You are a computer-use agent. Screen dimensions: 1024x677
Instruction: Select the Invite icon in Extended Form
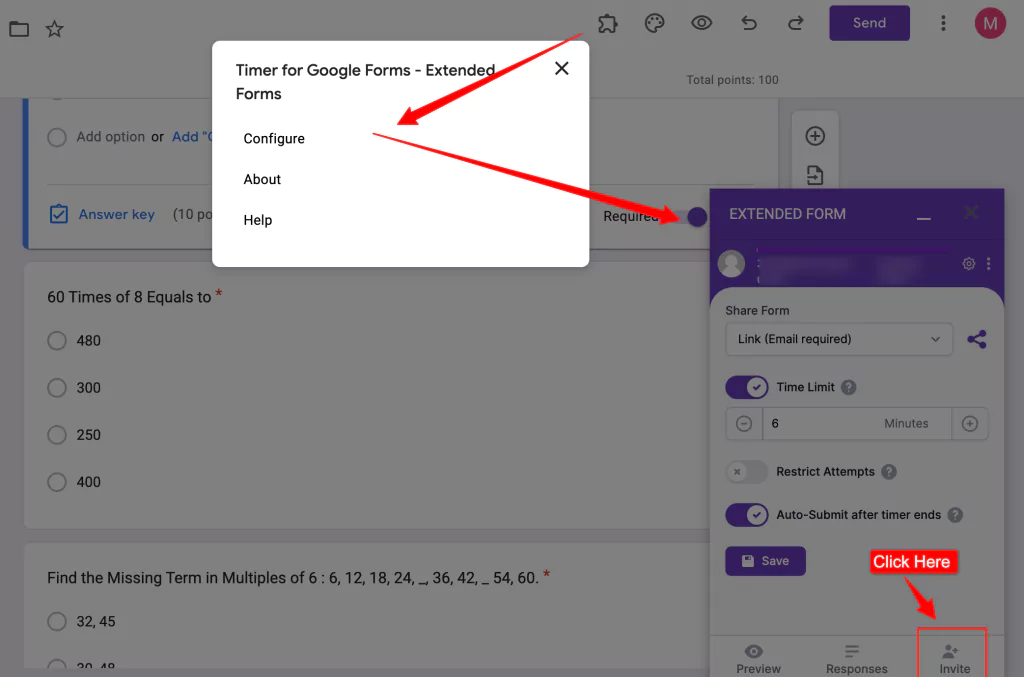coord(951,657)
